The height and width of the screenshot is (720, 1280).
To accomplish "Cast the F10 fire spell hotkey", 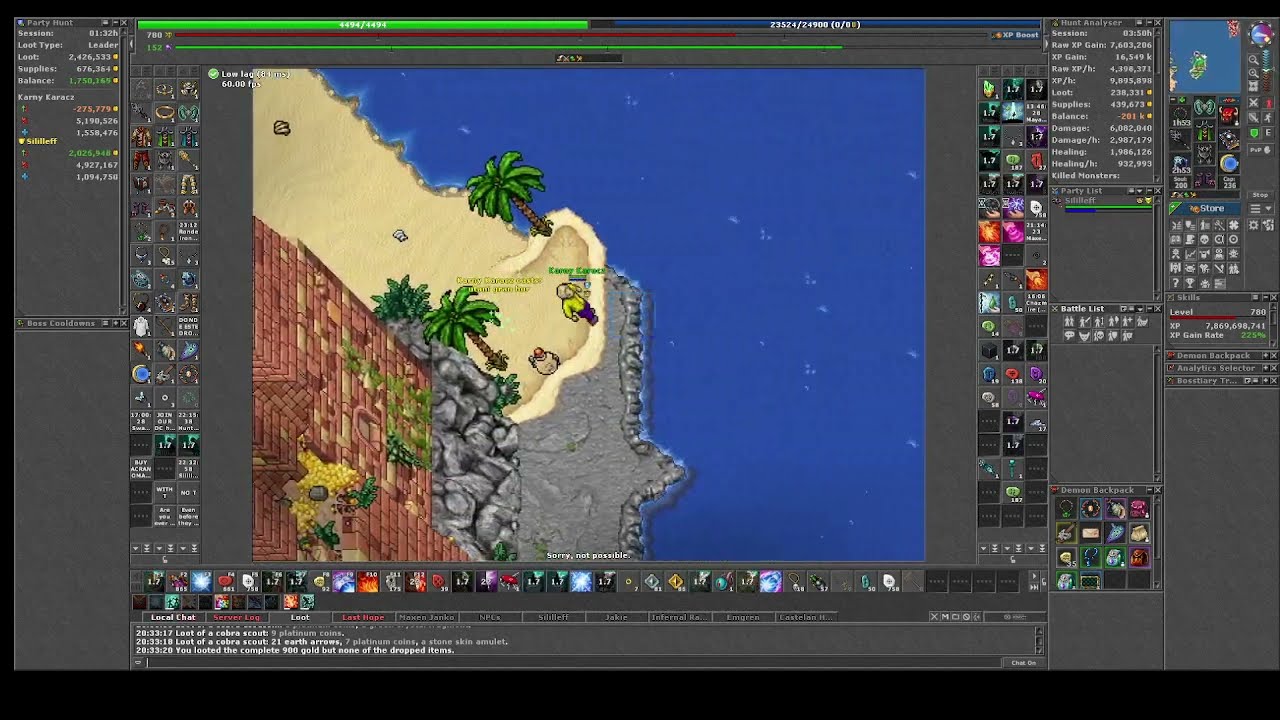I will point(368,581).
